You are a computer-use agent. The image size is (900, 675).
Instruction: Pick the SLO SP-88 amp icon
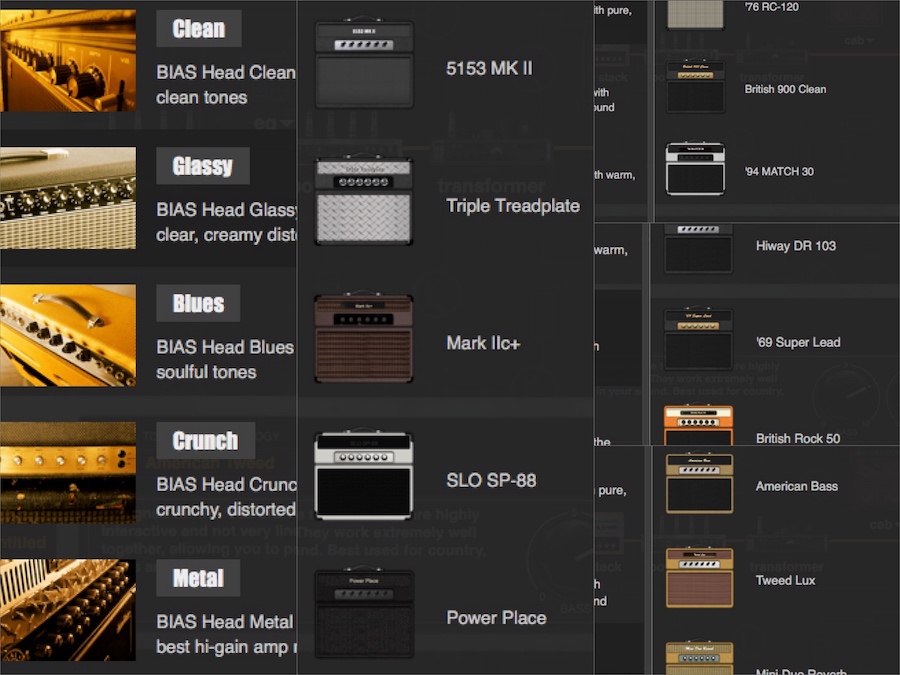pyautogui.click(x=364, y=475)
